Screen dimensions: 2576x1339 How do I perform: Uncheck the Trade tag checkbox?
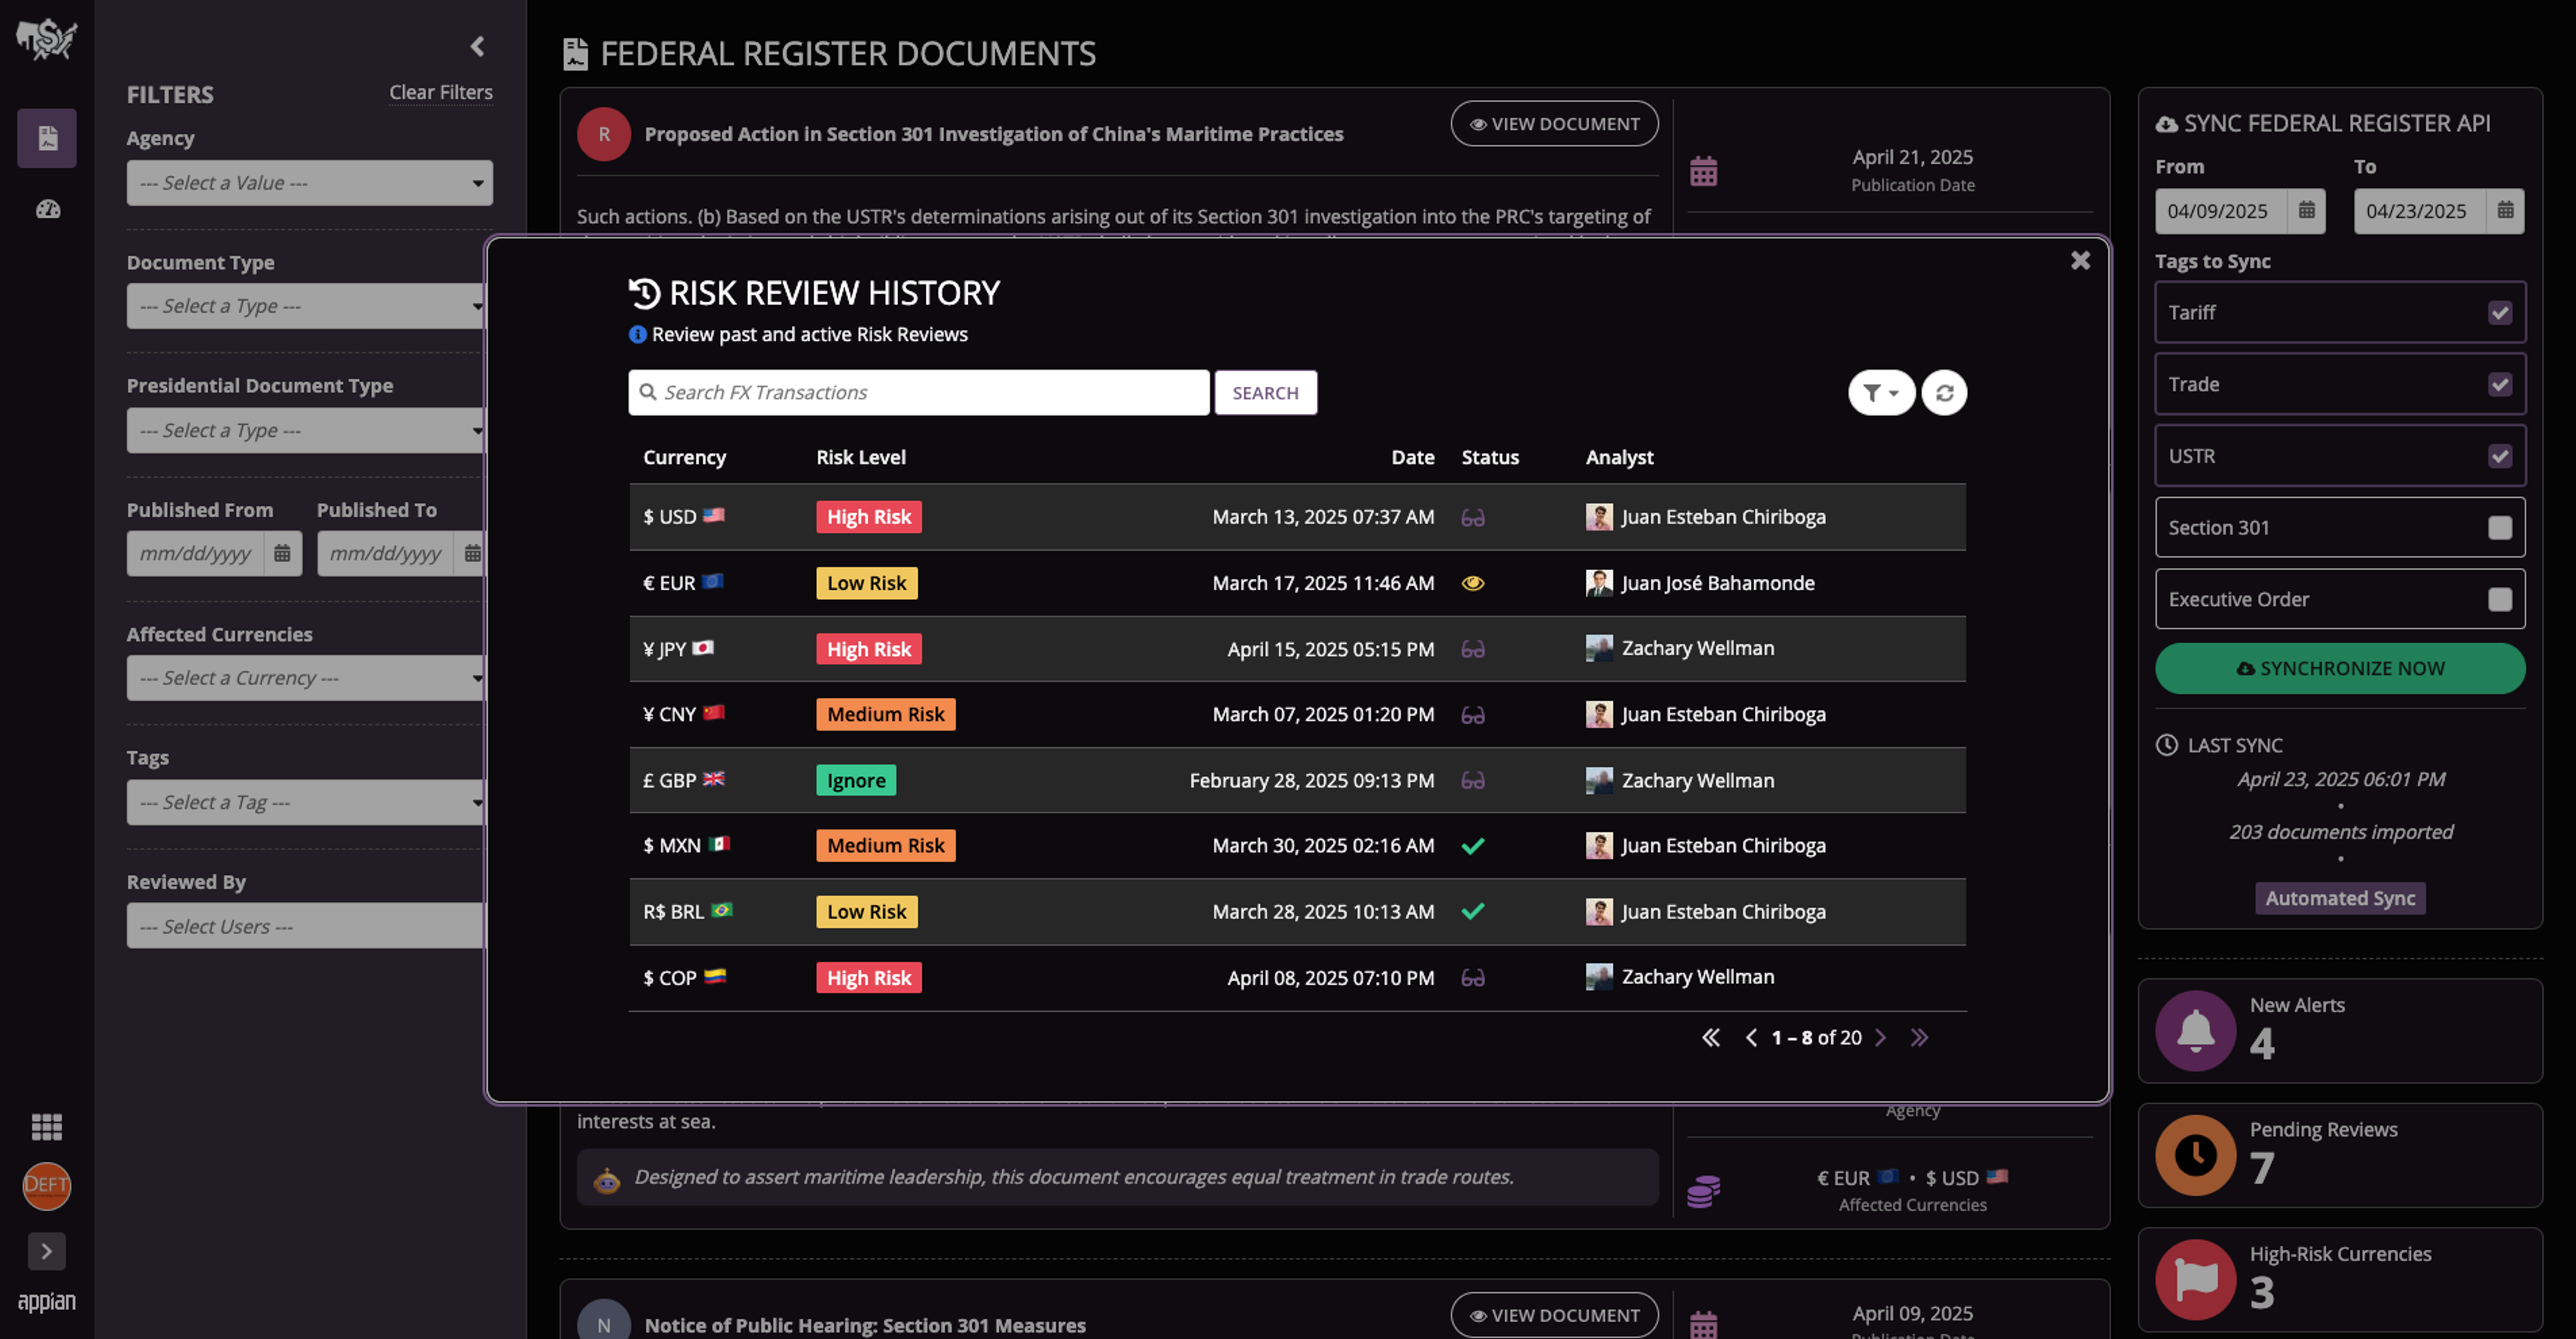coord(2499,384)
